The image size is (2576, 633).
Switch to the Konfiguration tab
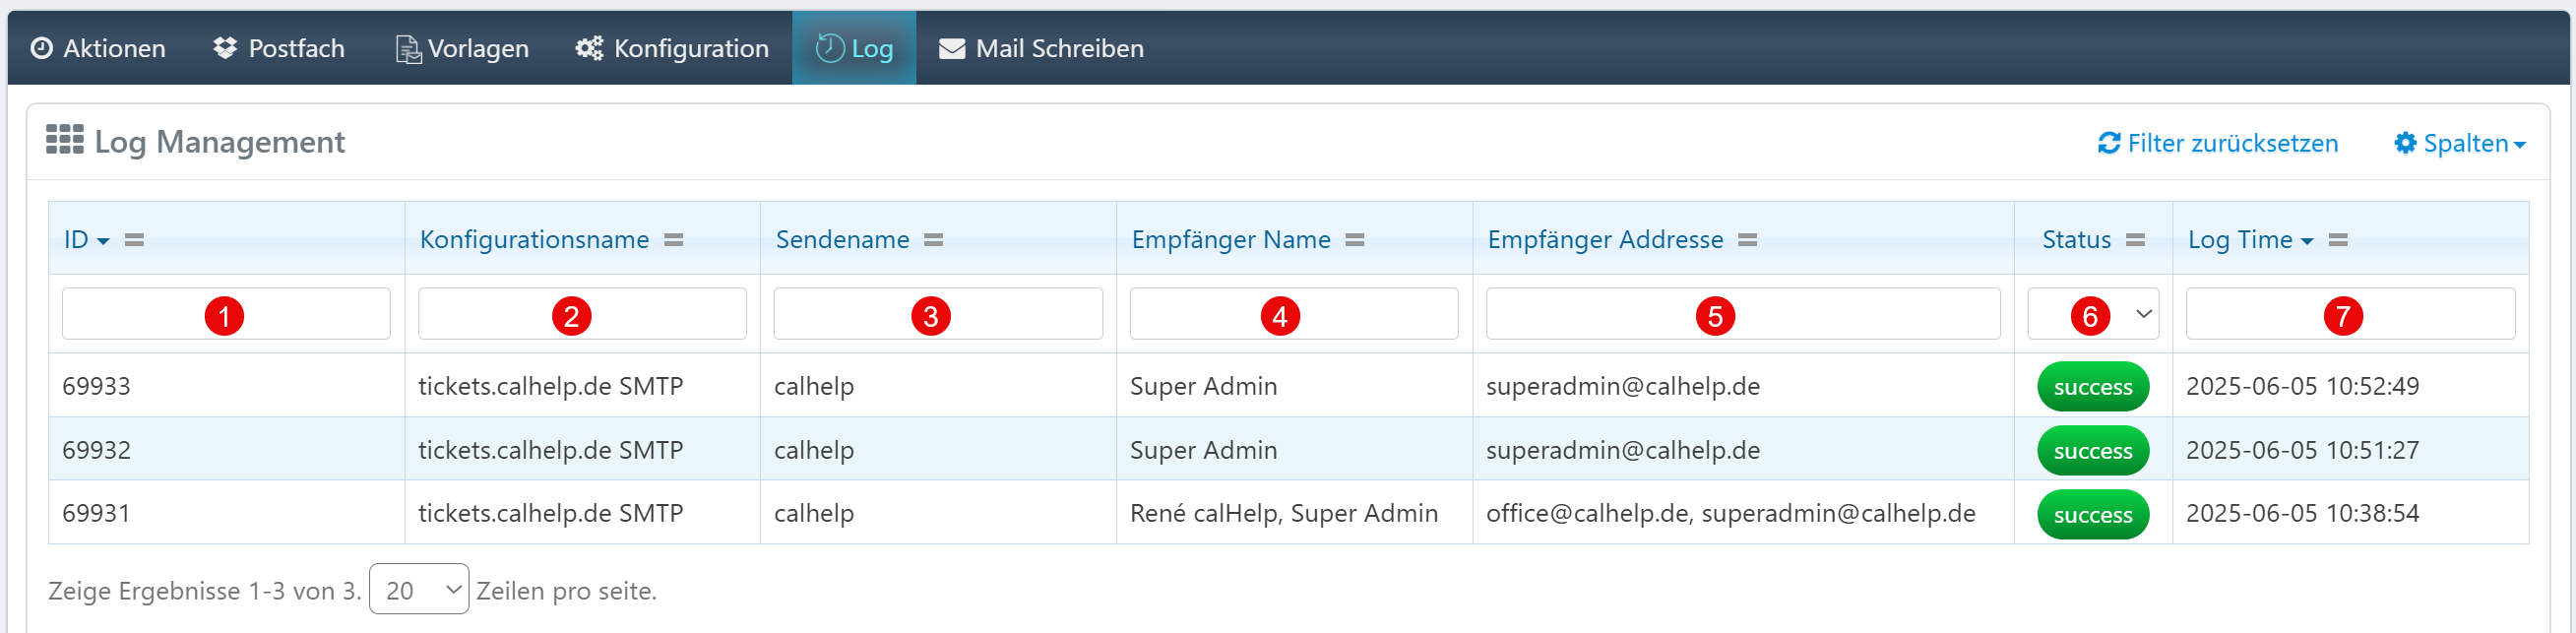(672, 48)
